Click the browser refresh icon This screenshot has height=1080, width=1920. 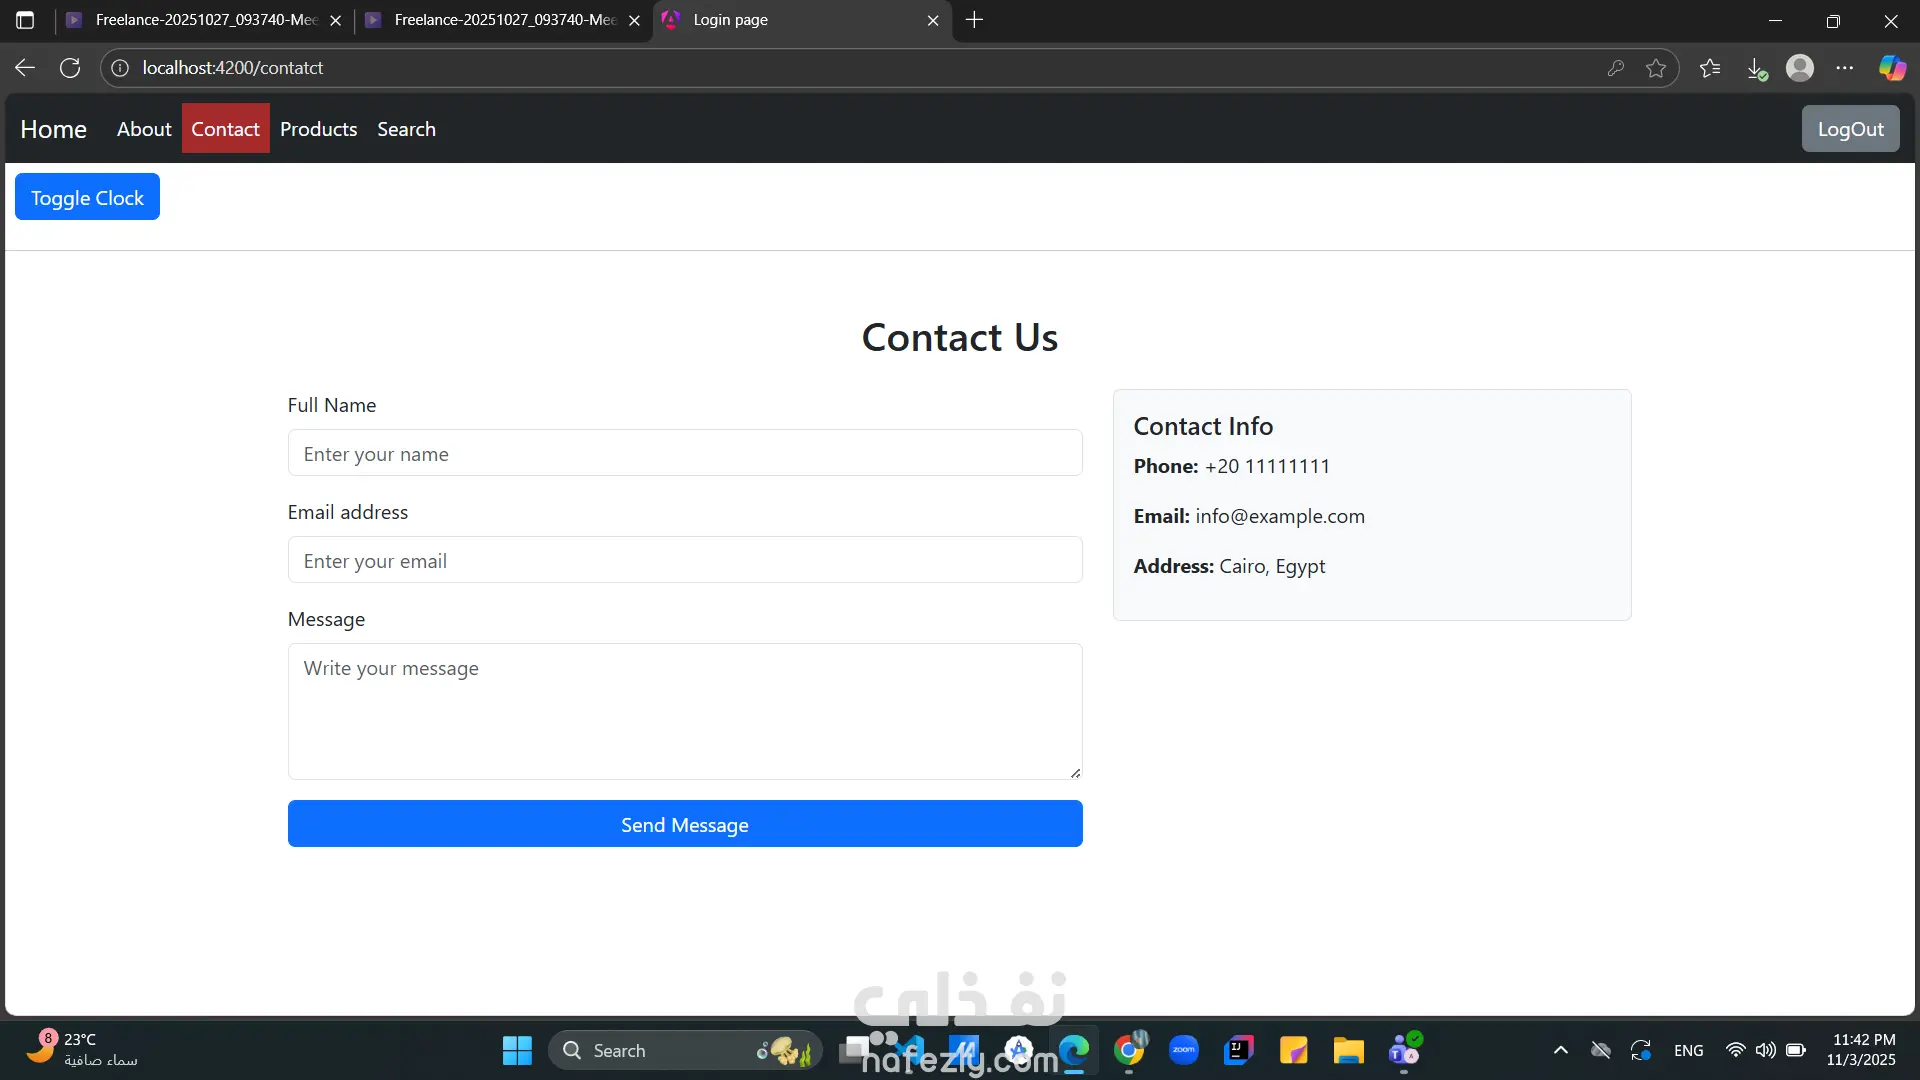70,68
